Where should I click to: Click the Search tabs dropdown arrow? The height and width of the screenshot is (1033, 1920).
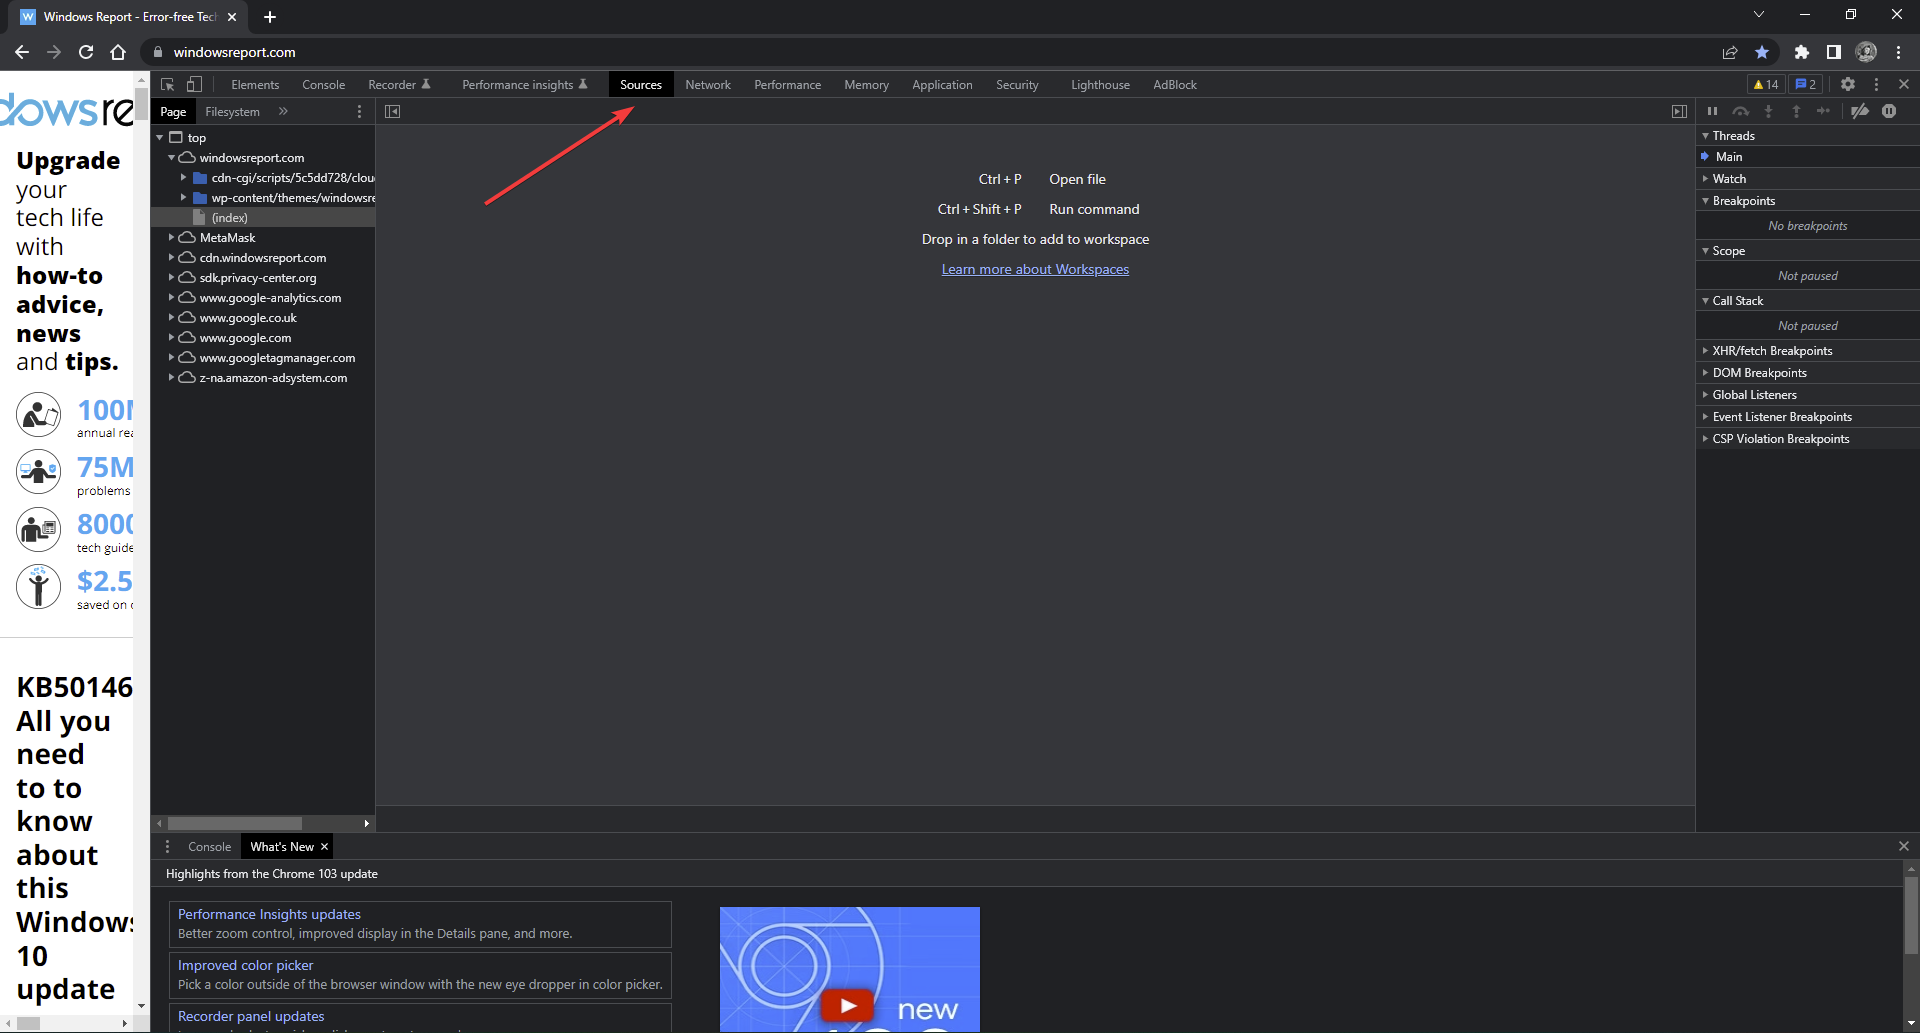(1759, 15)
